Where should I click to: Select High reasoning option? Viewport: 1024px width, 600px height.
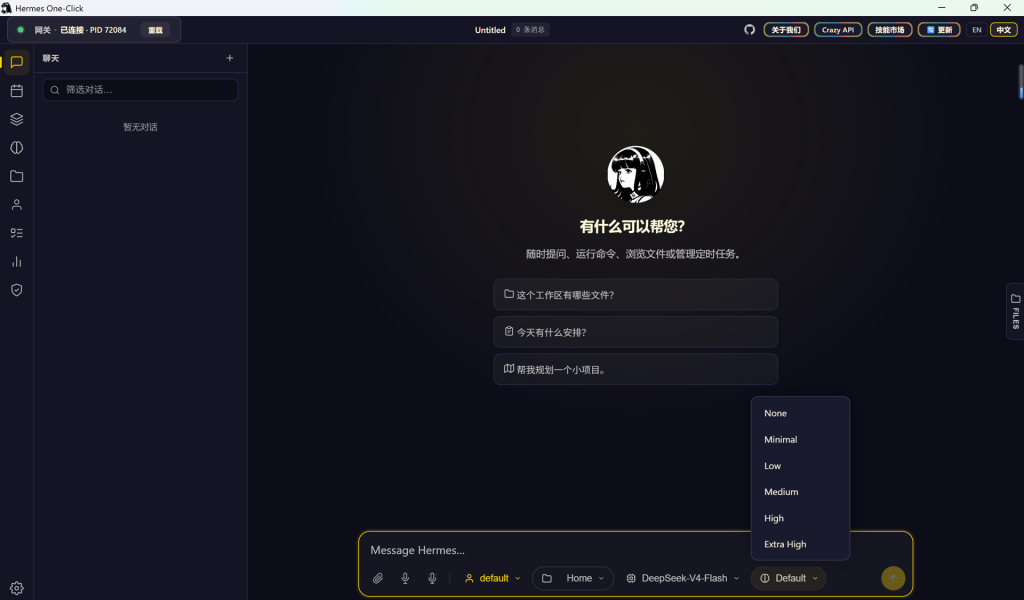(800, 518)
